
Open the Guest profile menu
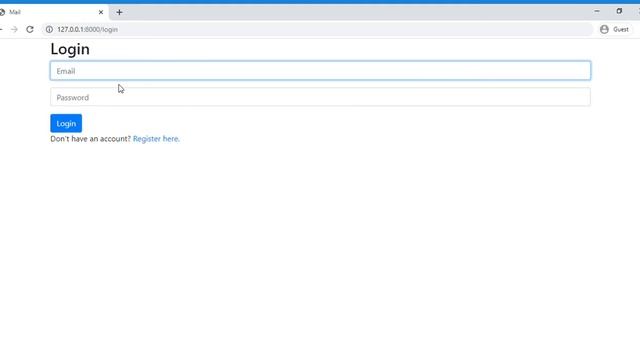point(614,29)
